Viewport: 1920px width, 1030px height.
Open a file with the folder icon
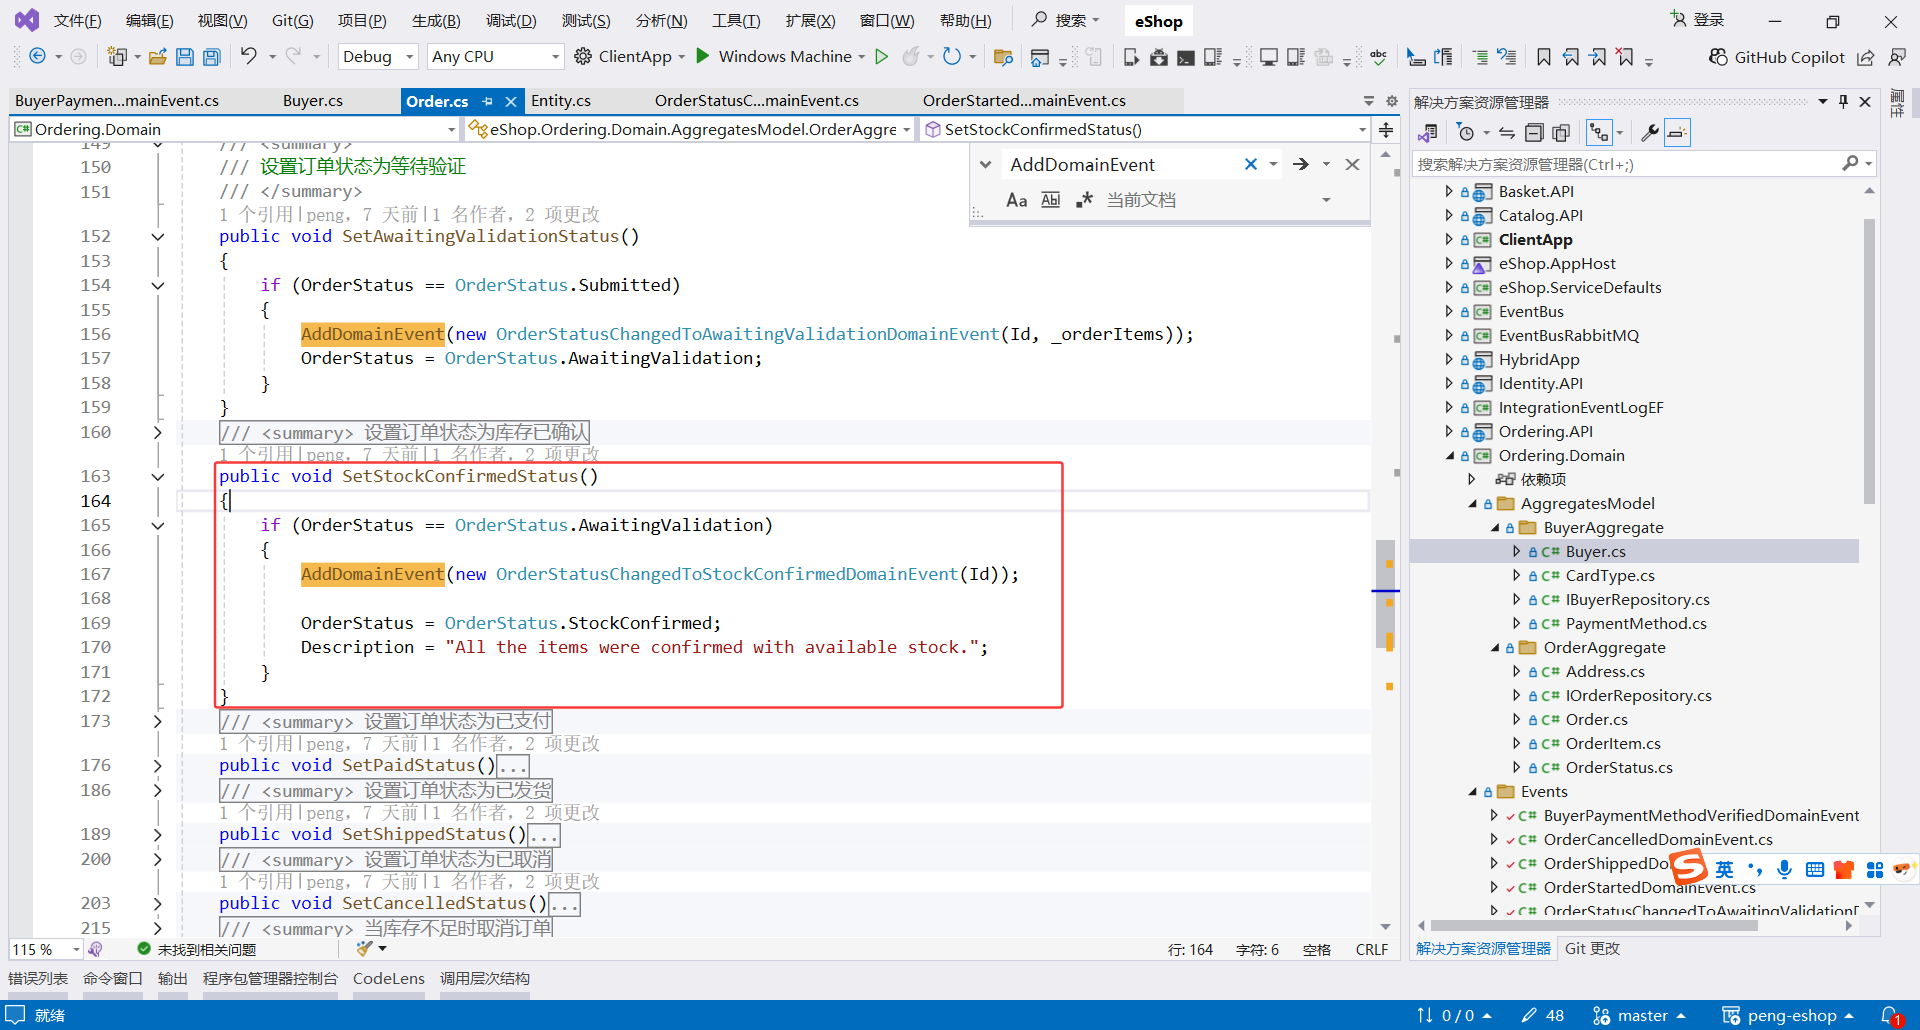point(157,57)
